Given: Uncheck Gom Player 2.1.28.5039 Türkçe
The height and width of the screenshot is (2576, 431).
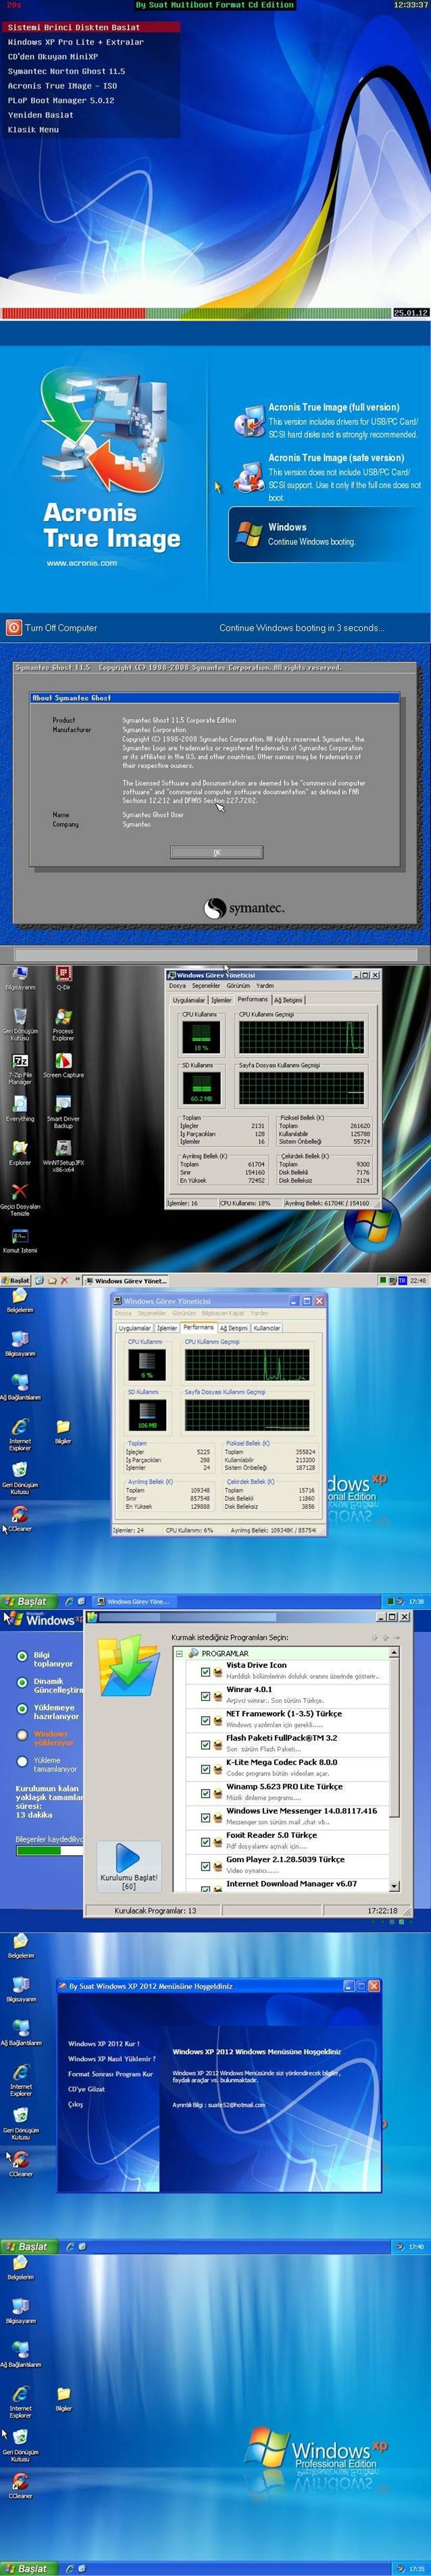Looking at the screenshot, I should [x=205, y=1866].
